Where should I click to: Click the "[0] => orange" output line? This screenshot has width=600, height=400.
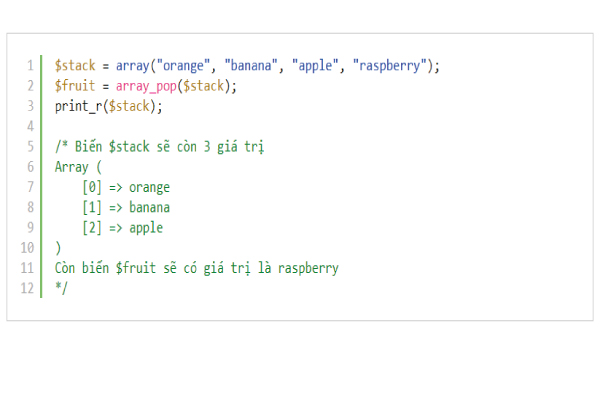tap(126, 187)
